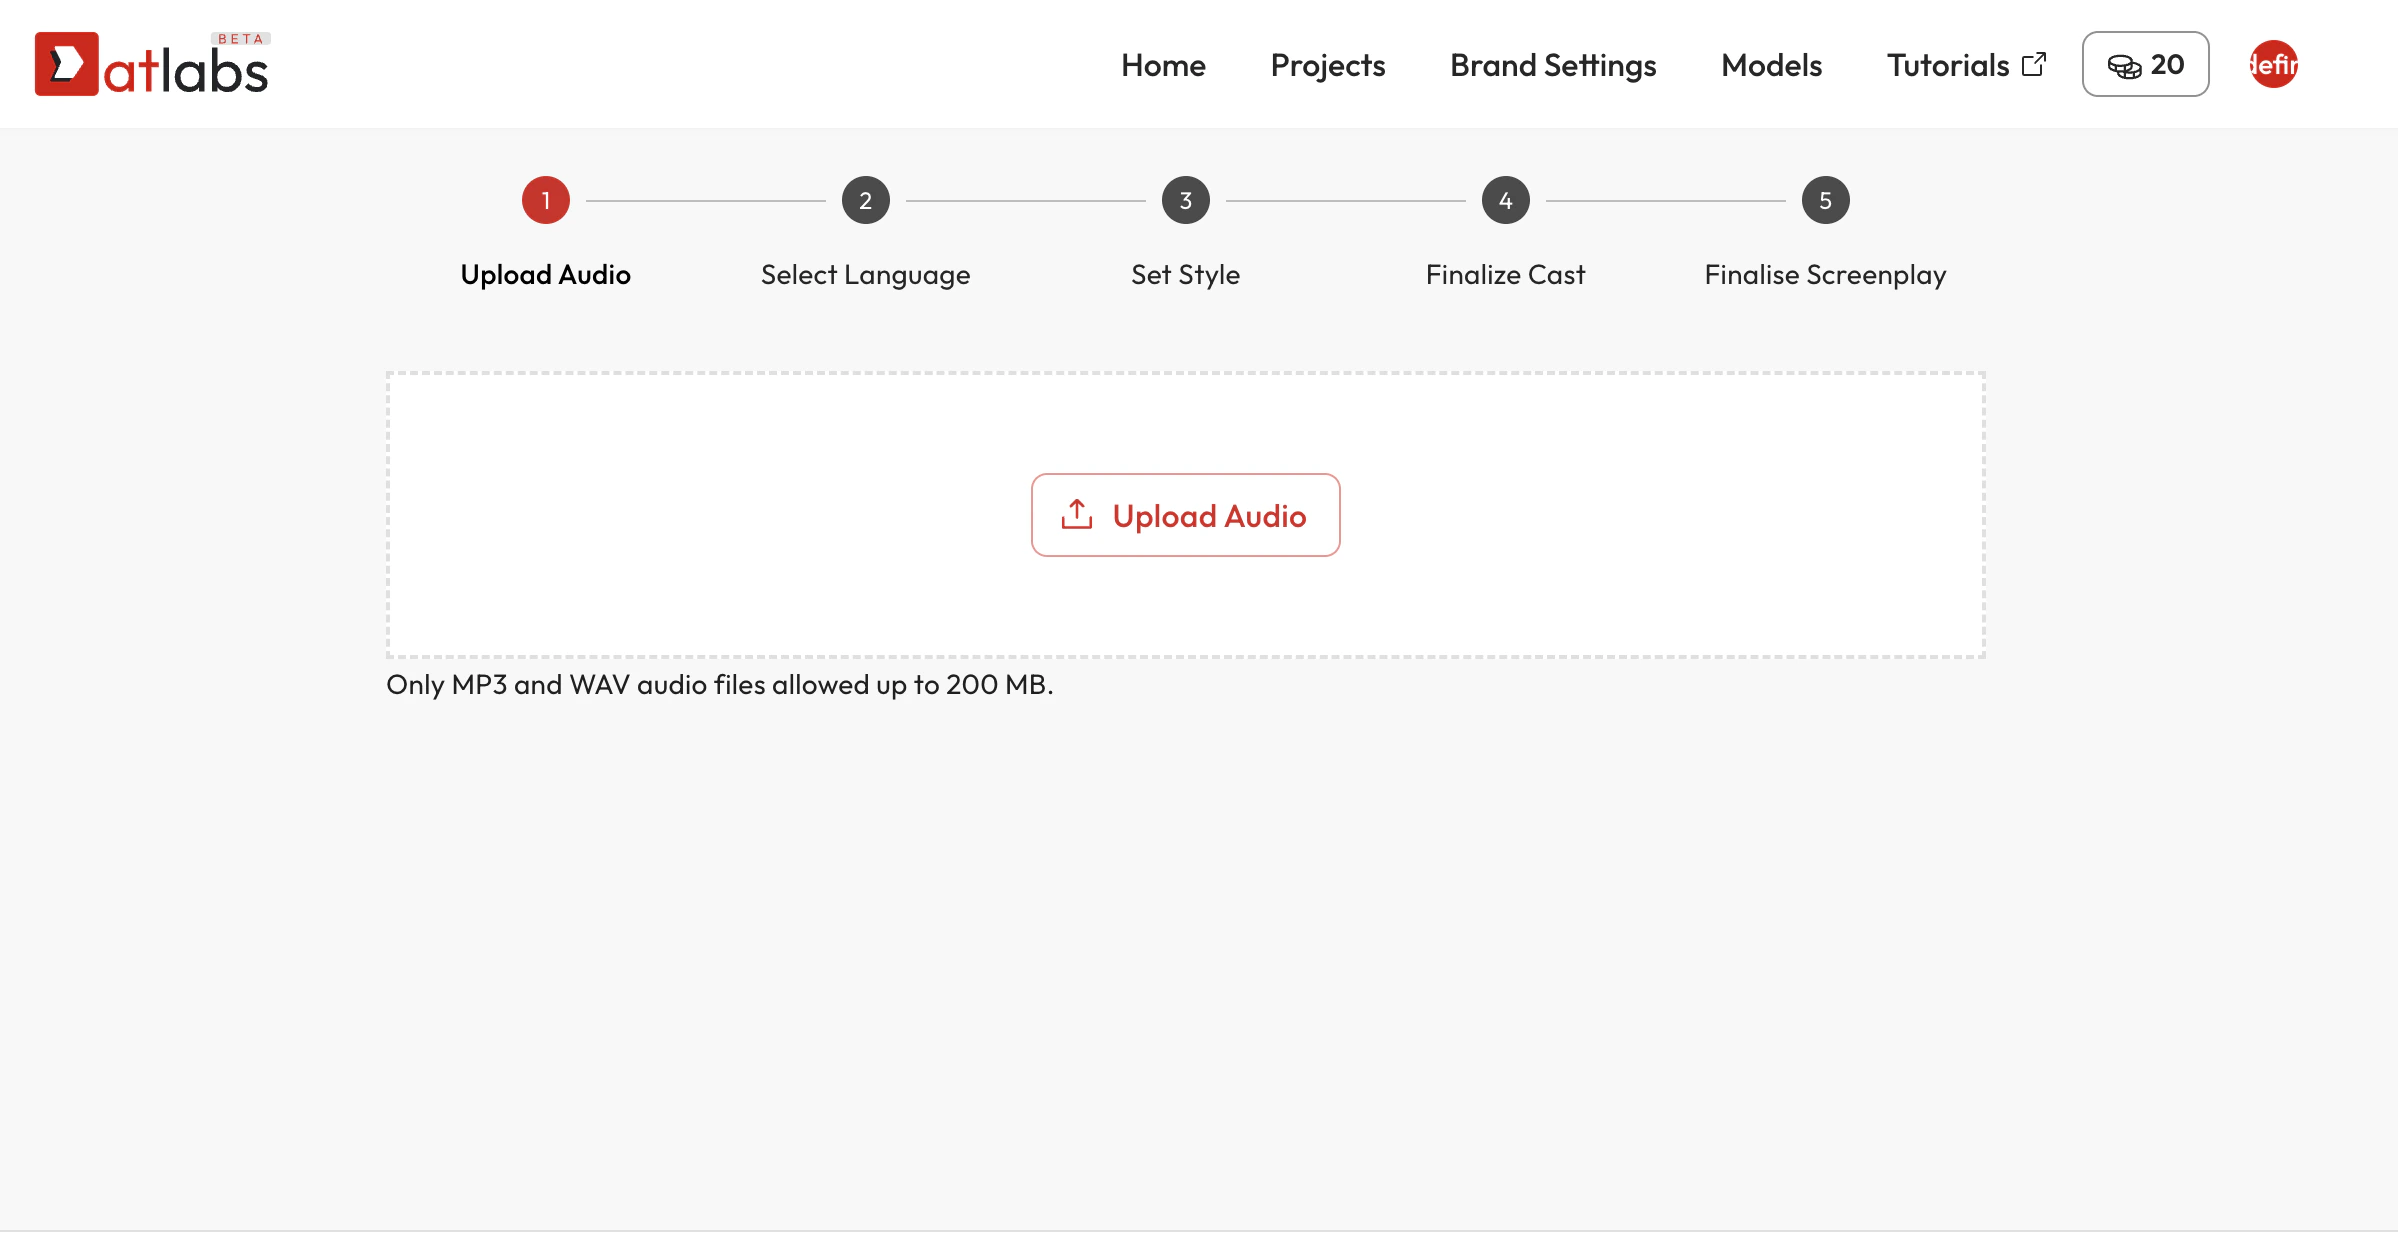The height and width of the screenshot is (1242, 2398).
Task: Click the atlabs logo
Action: point(152,64)
